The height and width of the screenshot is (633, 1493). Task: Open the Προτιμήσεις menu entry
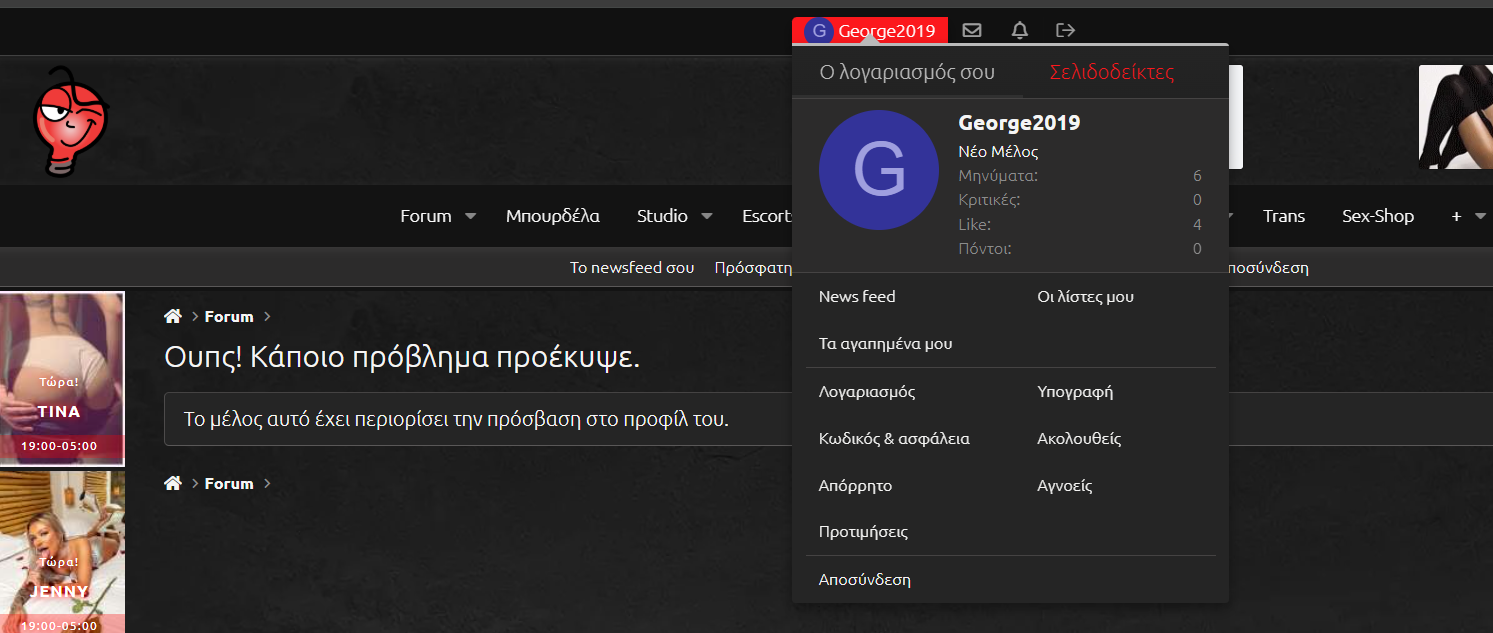(863, 531)
